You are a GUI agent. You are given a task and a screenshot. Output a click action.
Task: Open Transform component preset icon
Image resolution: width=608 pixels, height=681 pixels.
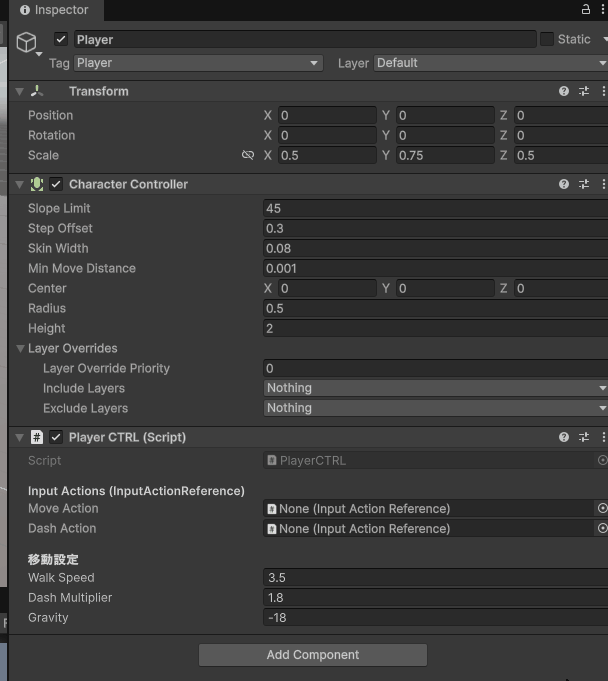click(x=584, y=91)
